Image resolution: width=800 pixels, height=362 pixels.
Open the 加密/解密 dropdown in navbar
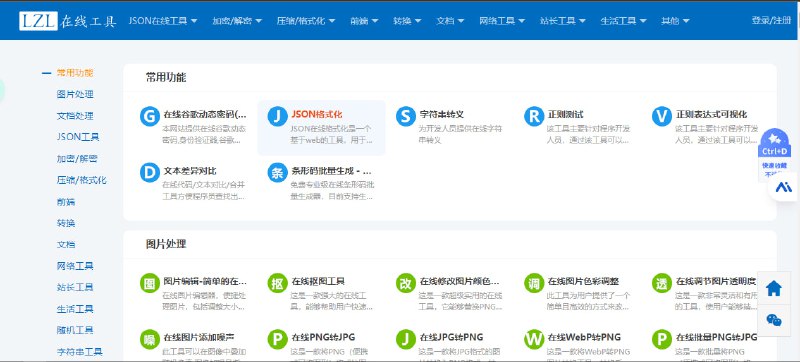point(237,21)
